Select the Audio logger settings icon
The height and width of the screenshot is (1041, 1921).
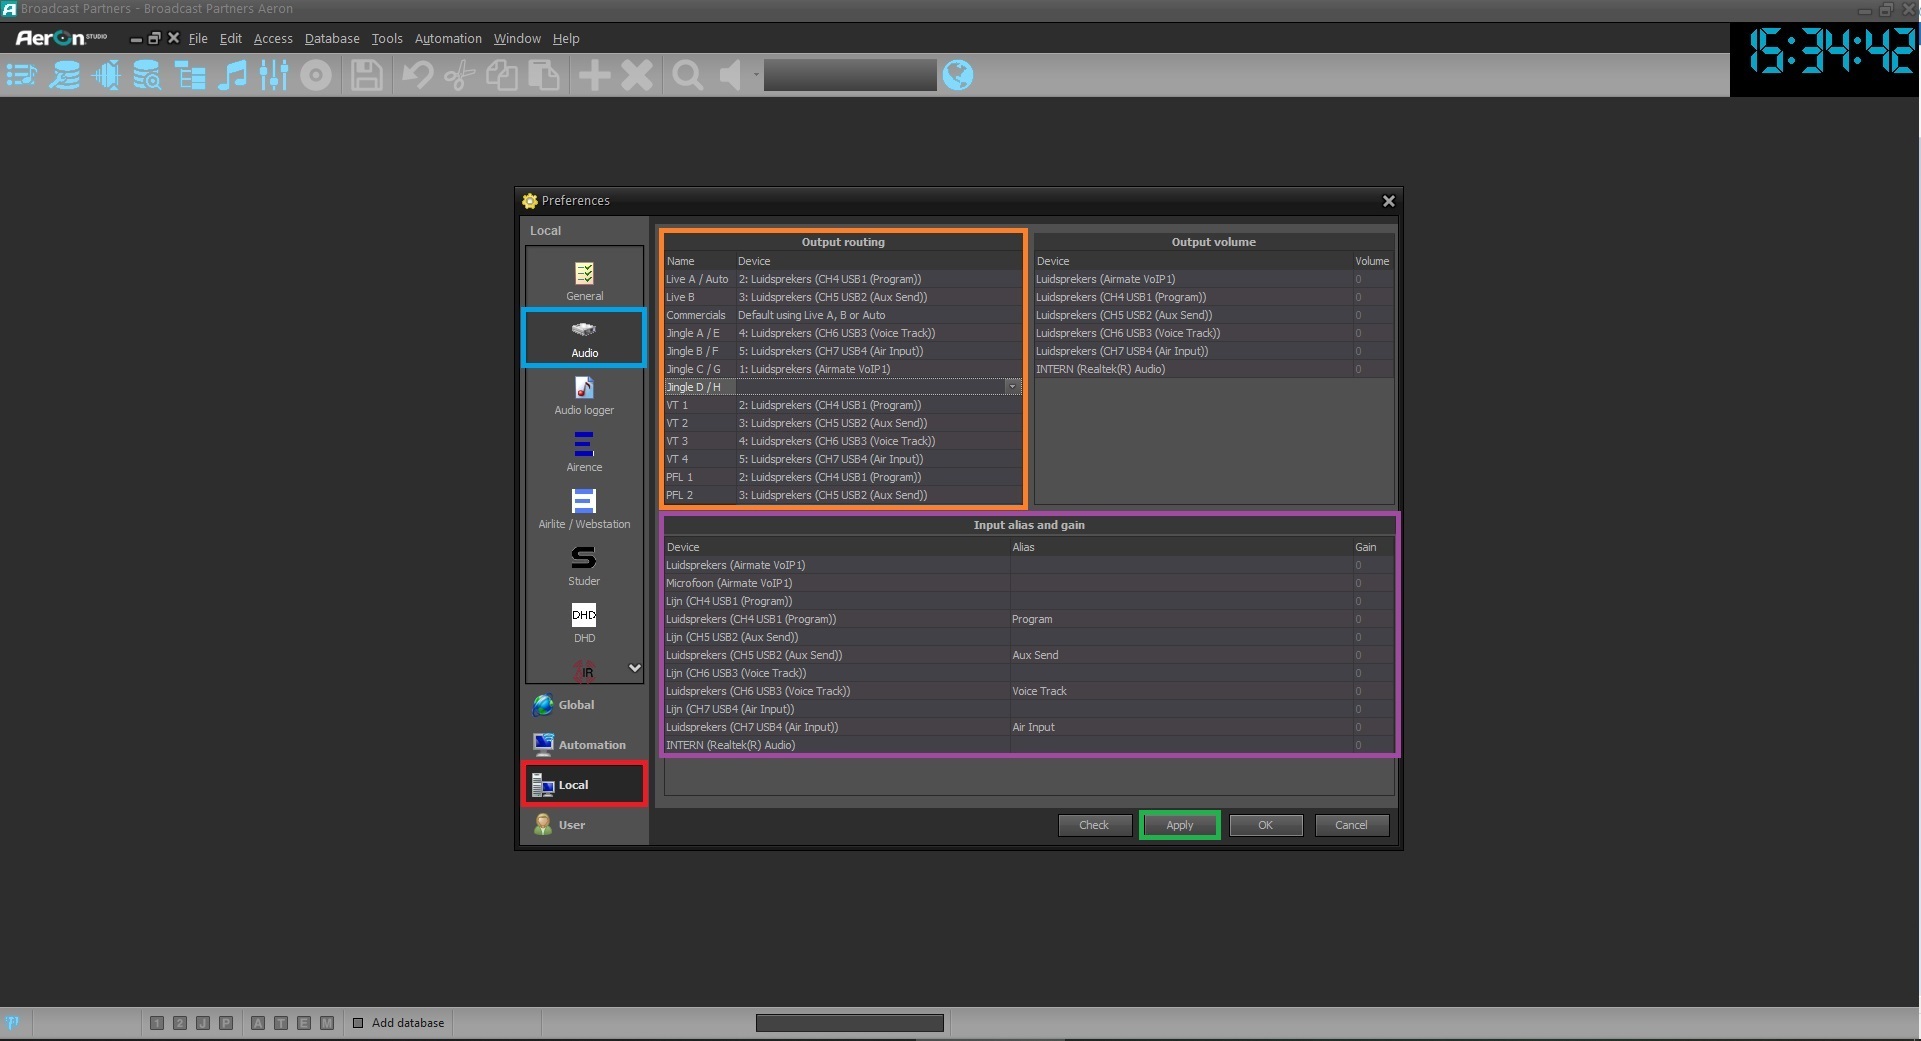coord(584,395)
